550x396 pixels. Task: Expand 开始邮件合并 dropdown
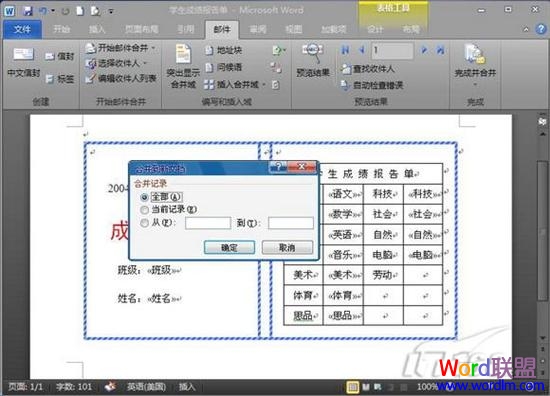pos(121,48)
